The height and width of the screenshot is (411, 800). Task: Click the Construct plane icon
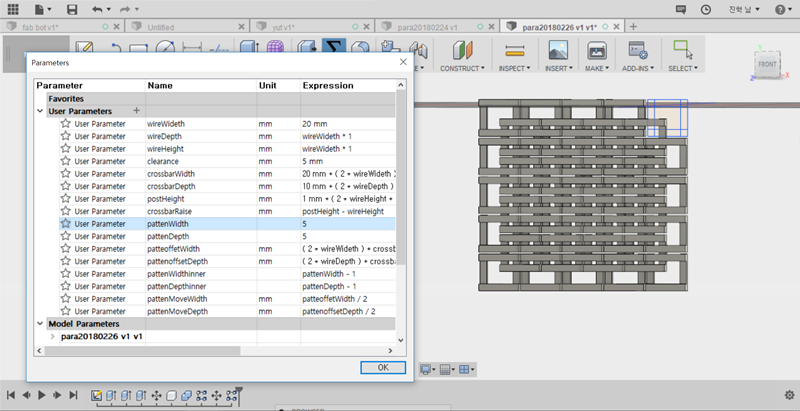tap(462, 49)
